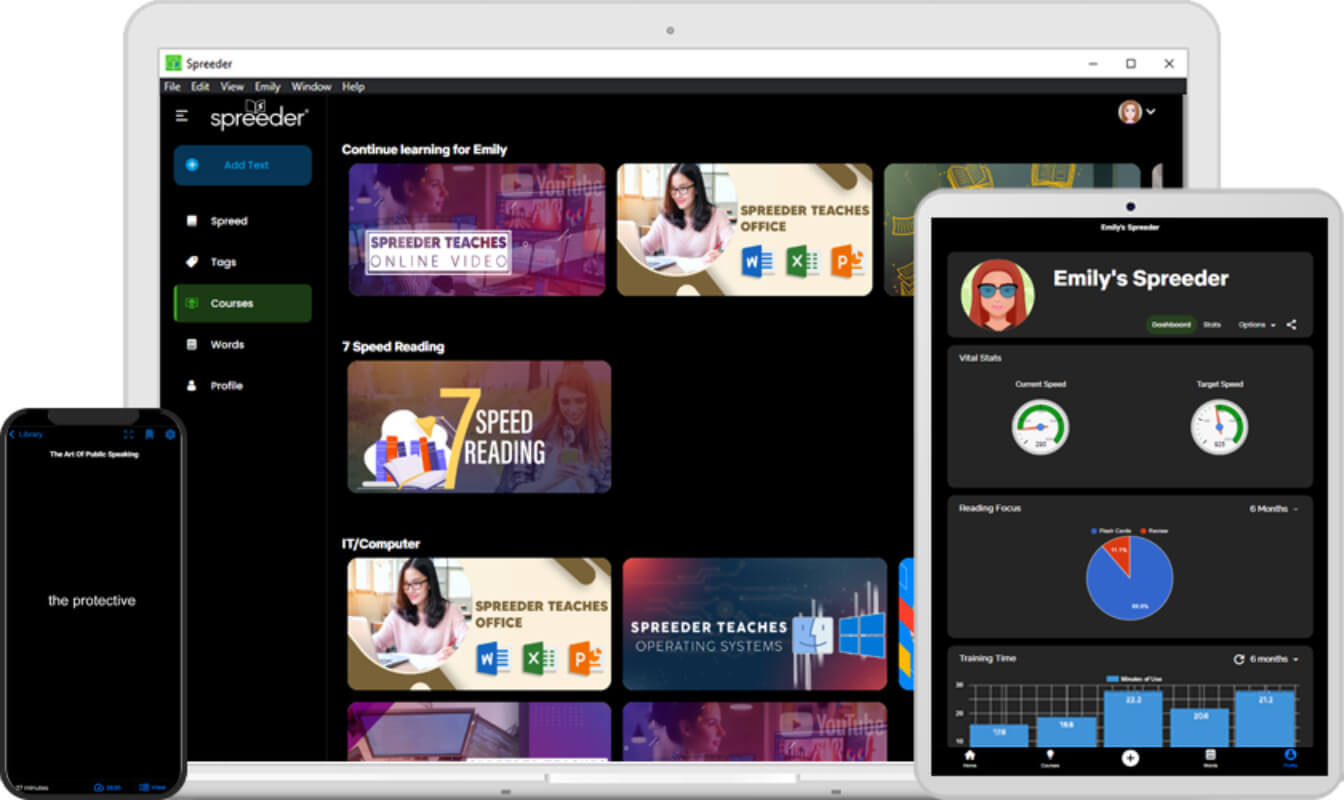Click the Words icon in the sidebar
Image resolution: width=1344 pixels, height=800 pixels.
tap(192, 344)
